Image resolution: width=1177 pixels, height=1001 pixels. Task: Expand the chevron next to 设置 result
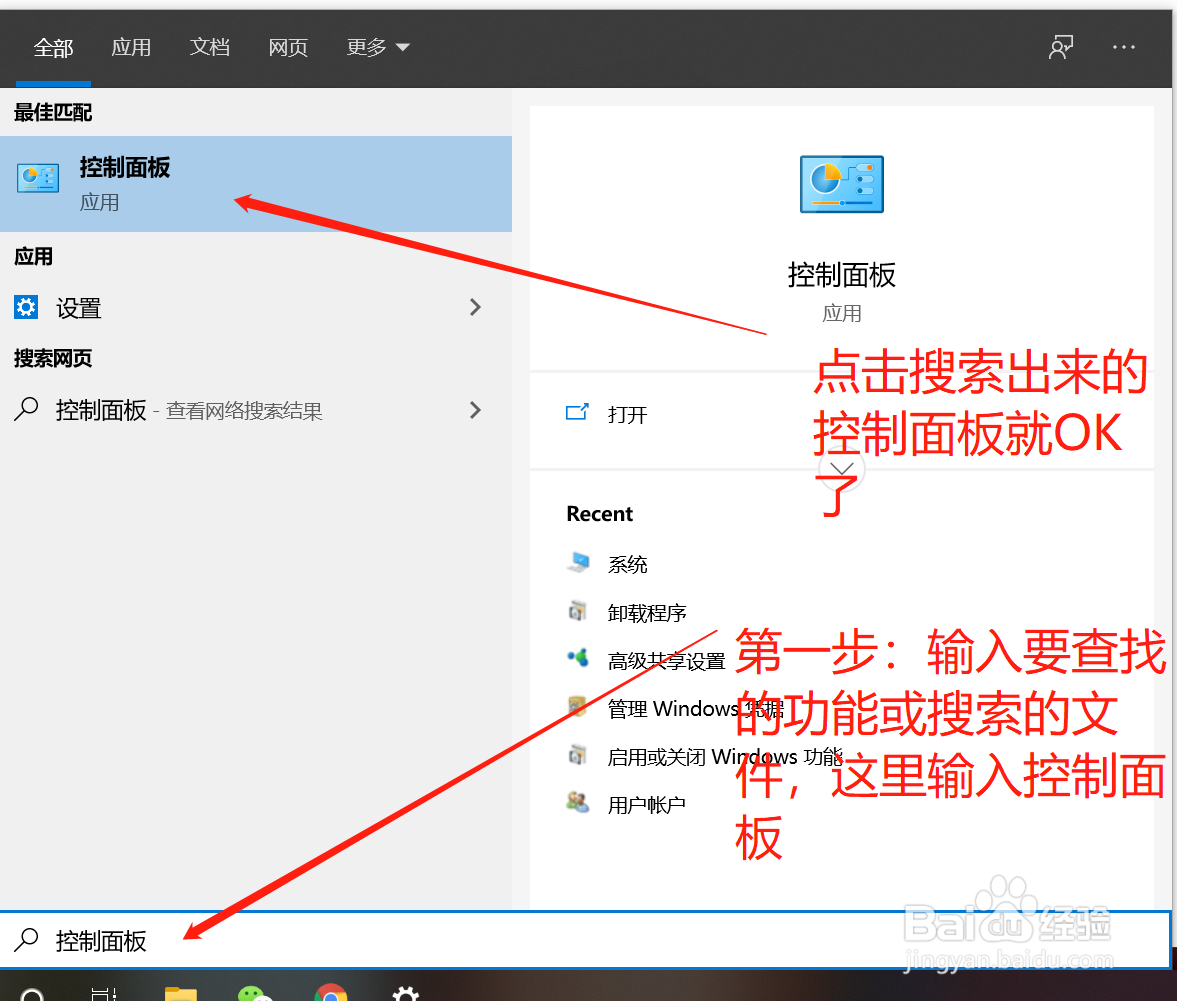(475, 308)
